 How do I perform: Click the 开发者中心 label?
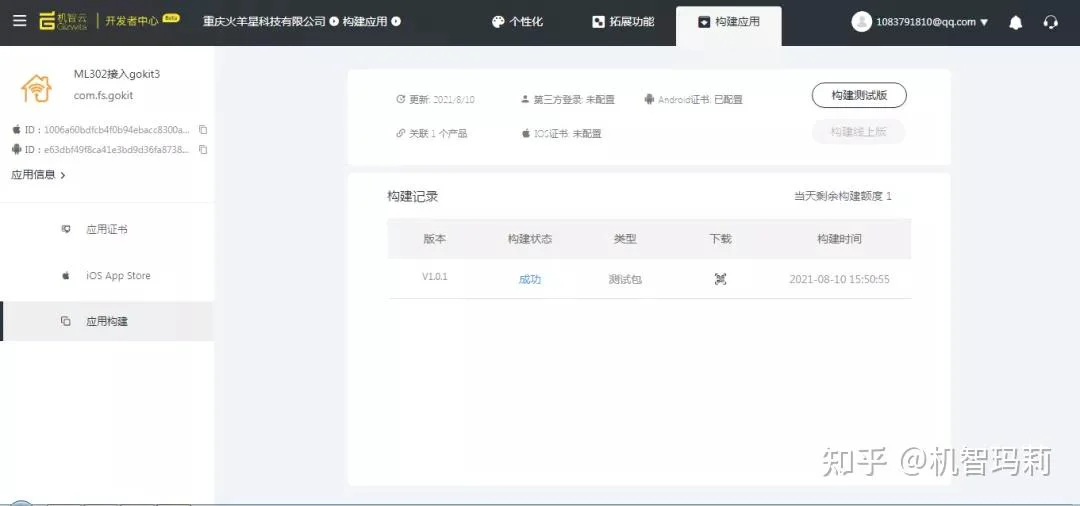click(x=132, y=21)
